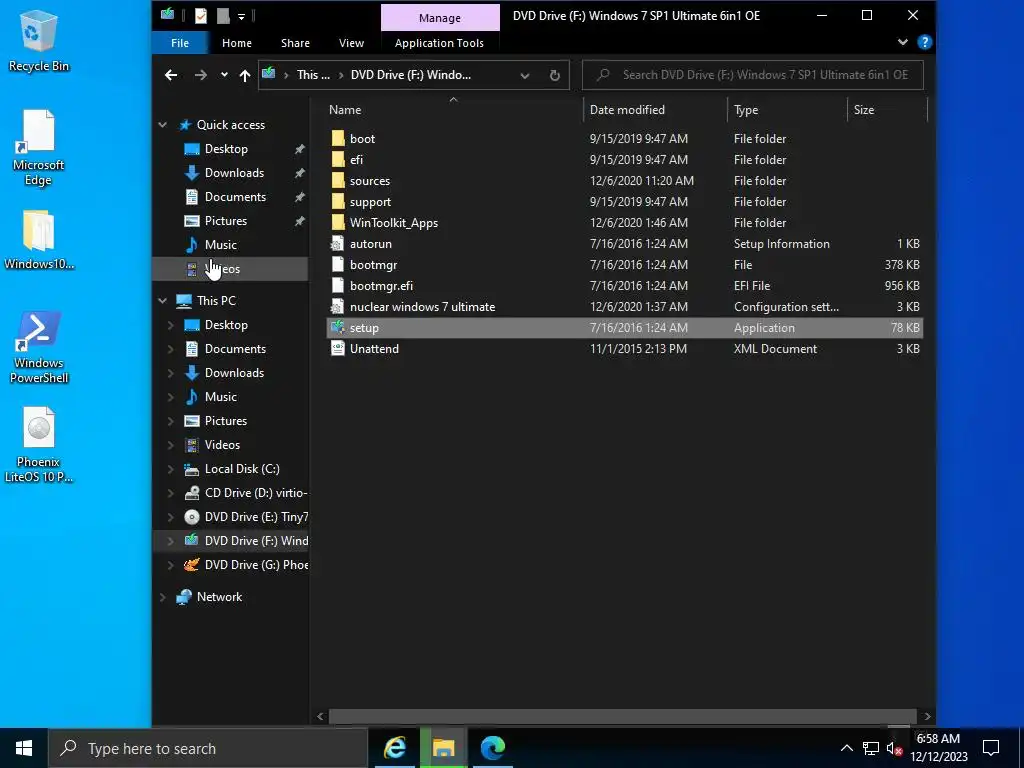
Task: Open the network status tray icon
Action: click(871, 748)
